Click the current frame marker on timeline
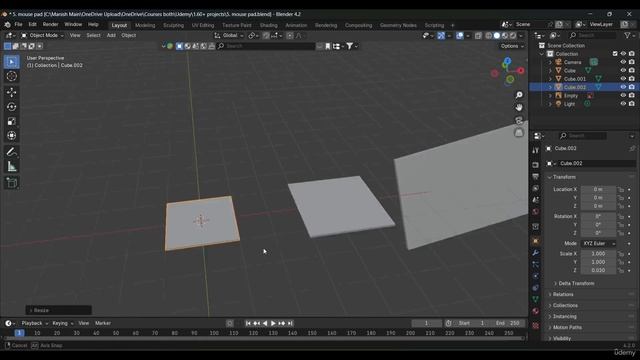Screen dimensions: 640x360 (19, 333)
